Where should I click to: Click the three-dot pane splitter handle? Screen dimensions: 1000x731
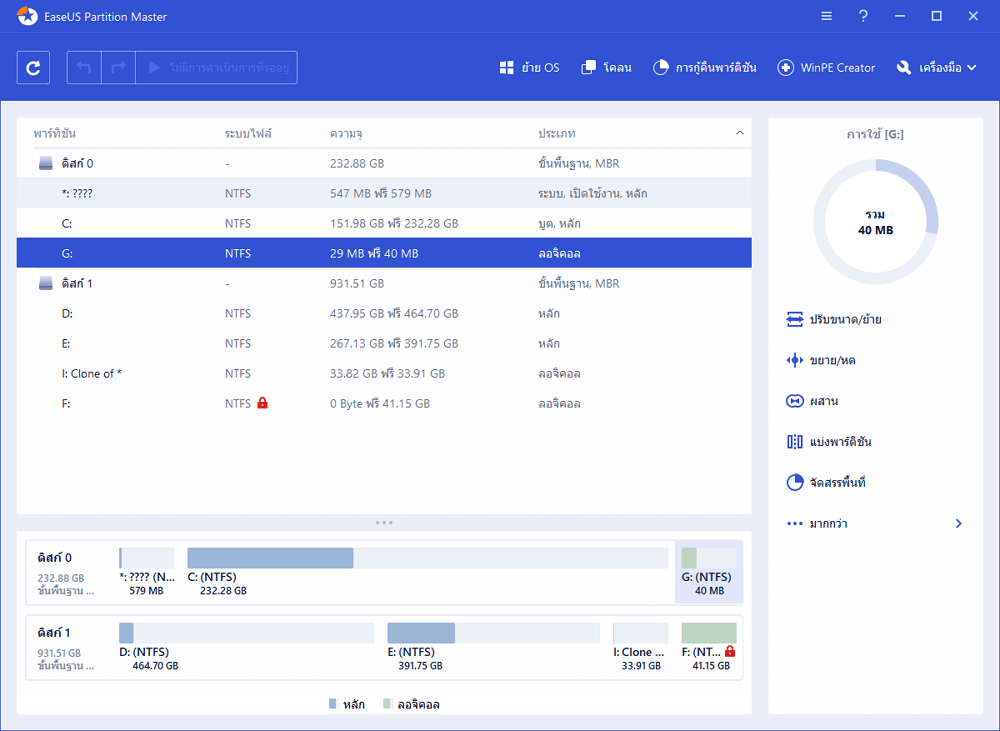[x=384, y=522]
